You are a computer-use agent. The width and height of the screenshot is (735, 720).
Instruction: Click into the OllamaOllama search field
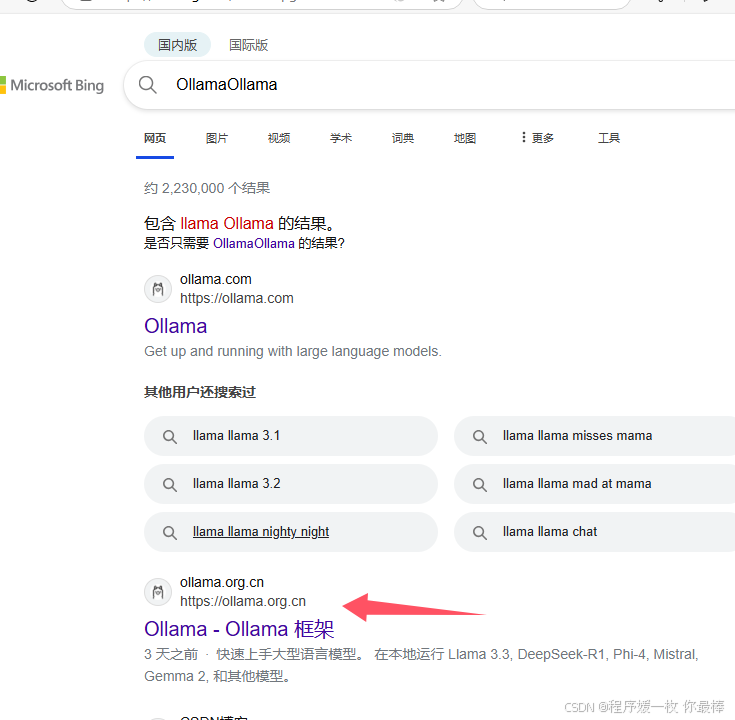pos(429,85)
